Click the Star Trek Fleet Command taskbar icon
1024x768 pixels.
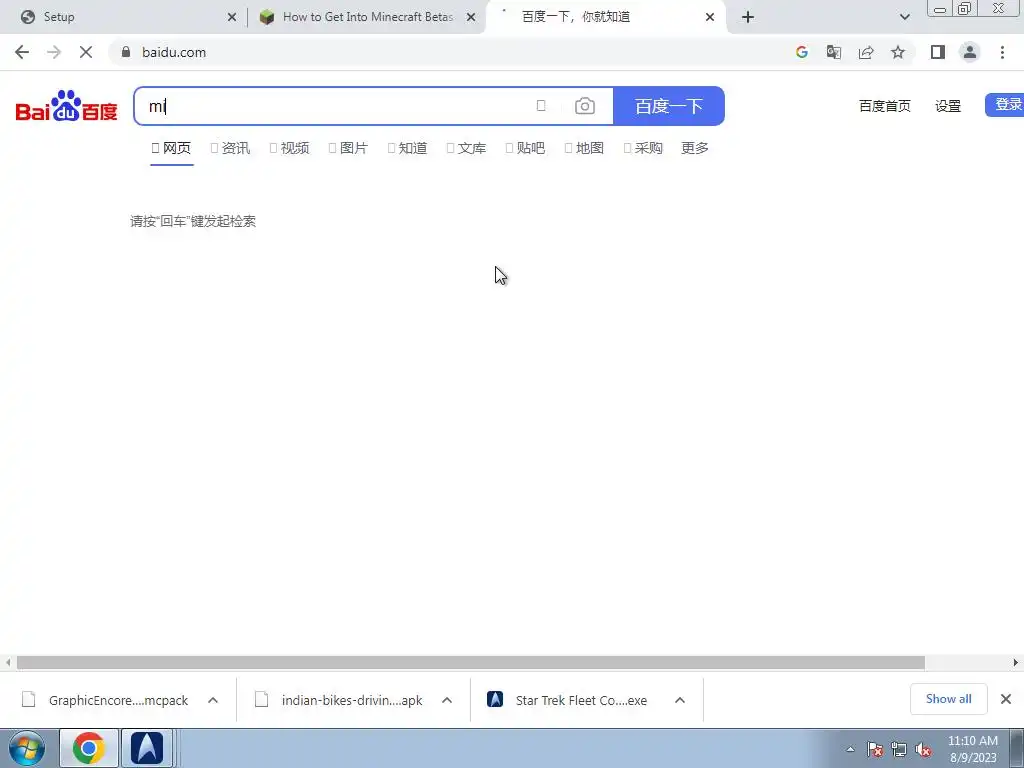click(x=147, y=748)
